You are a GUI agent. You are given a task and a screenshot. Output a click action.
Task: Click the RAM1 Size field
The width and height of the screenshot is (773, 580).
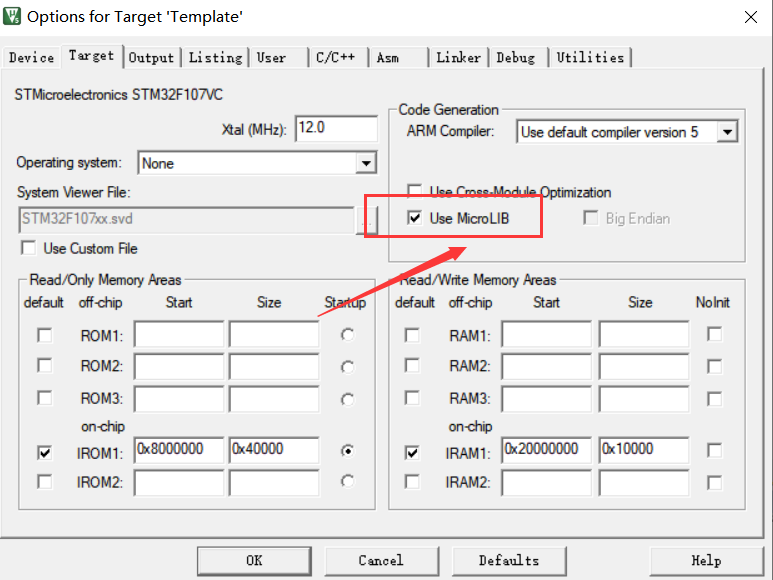pyautogui.click(x=644, y=335)
